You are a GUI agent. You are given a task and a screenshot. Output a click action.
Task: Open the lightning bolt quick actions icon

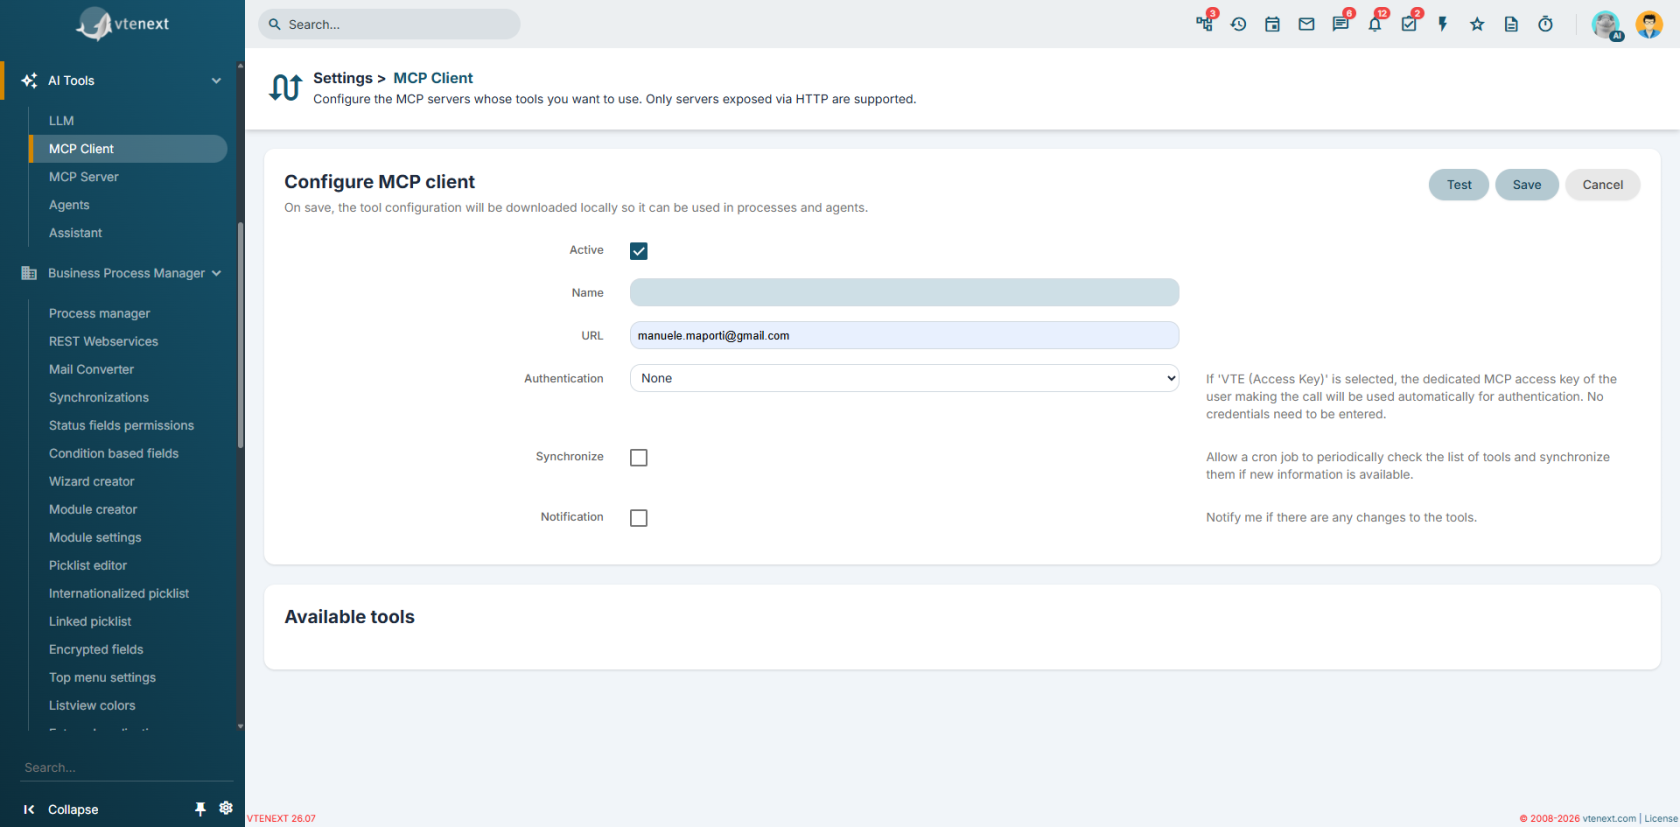[1443, 24]
